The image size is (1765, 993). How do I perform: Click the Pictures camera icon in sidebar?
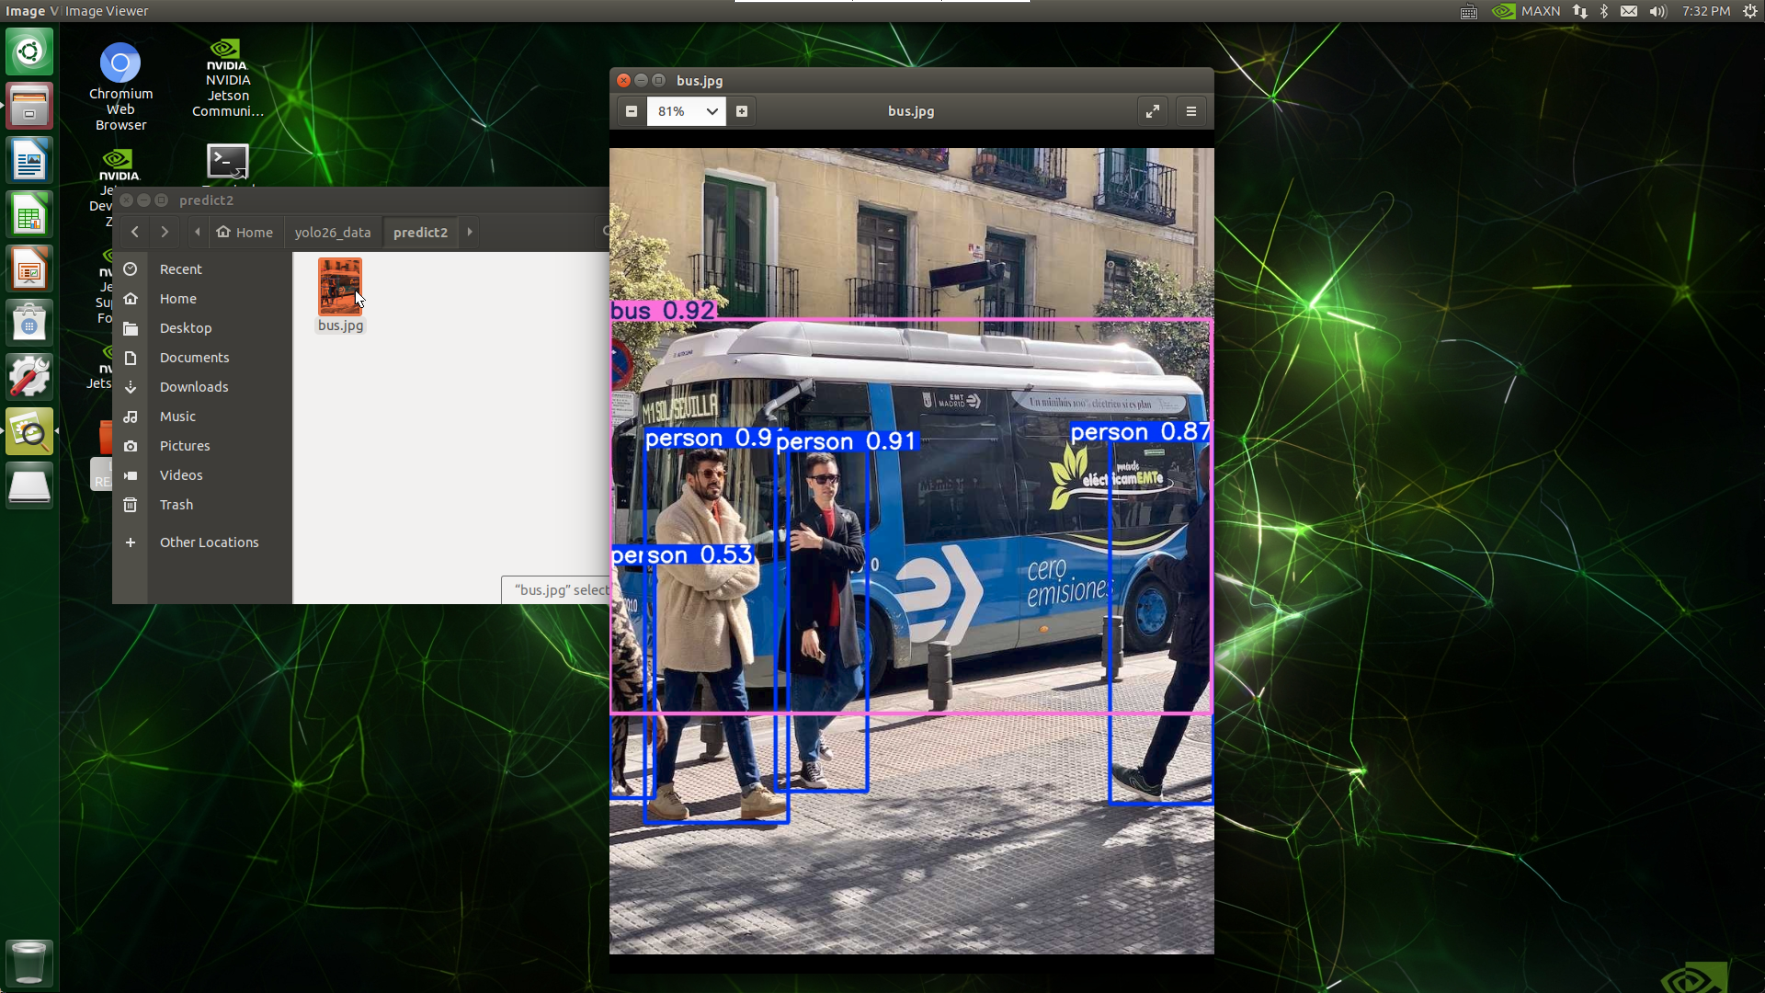[x=130, y=446]
